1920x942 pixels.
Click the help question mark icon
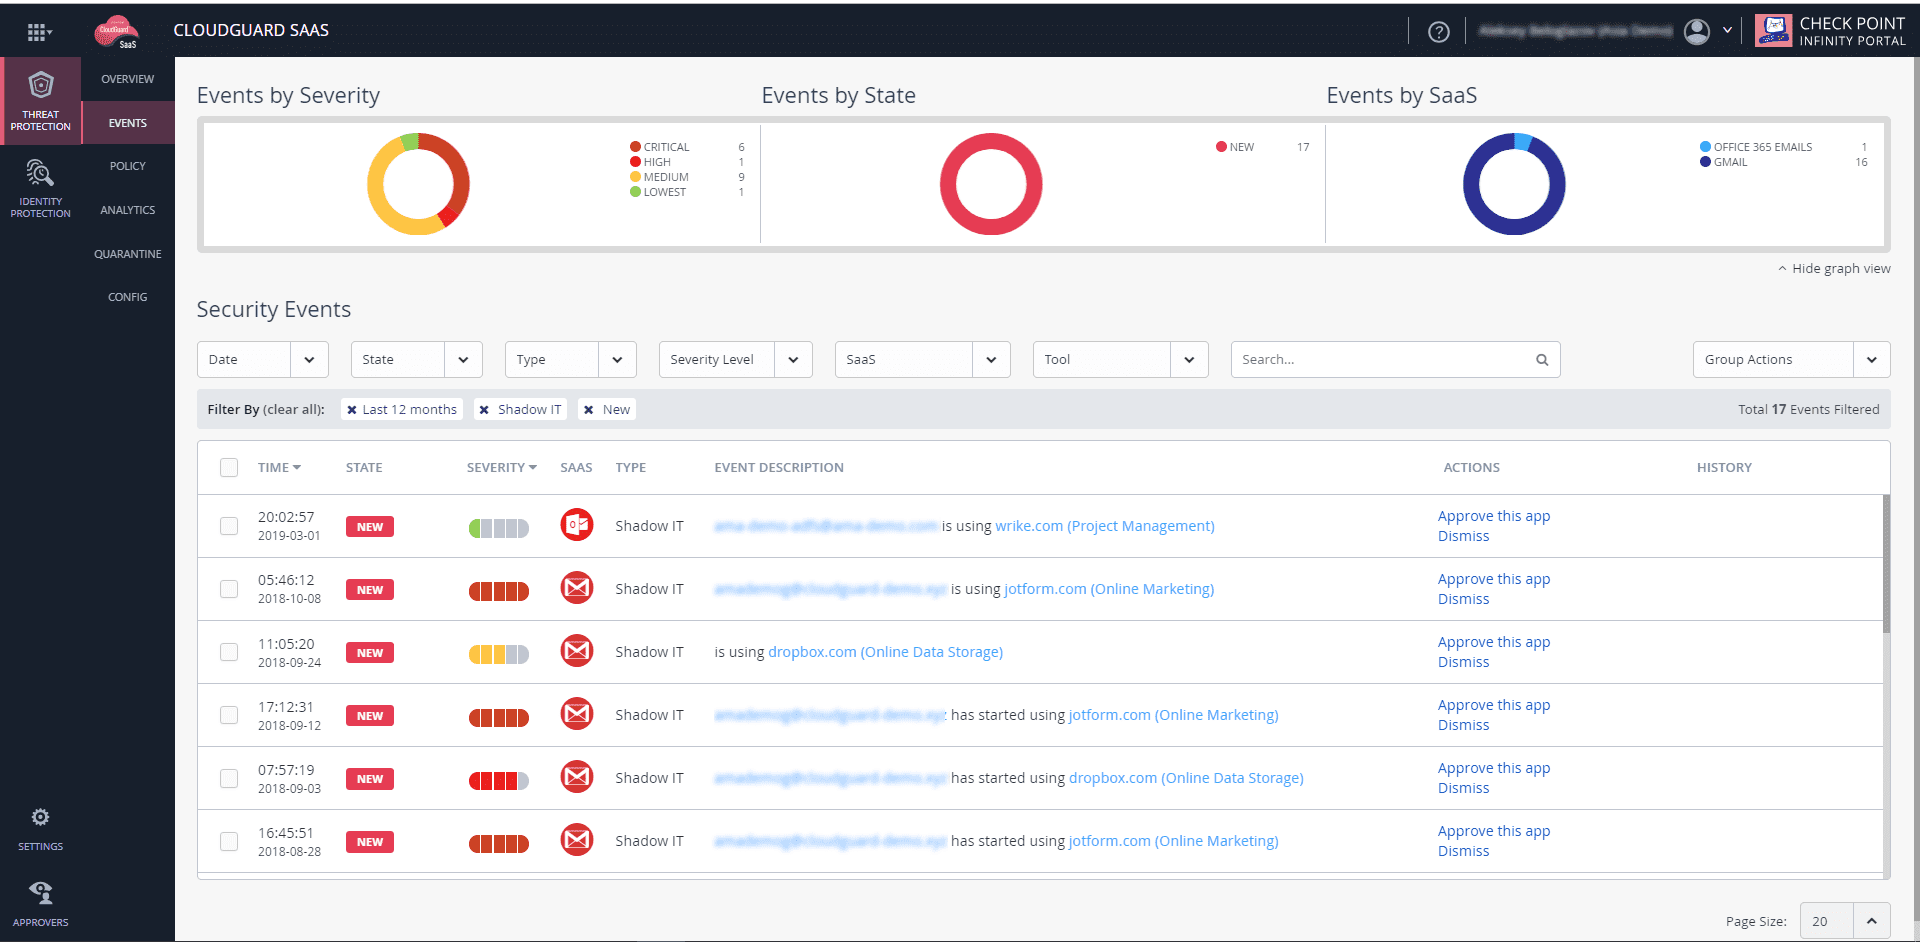pos(1438,32)
